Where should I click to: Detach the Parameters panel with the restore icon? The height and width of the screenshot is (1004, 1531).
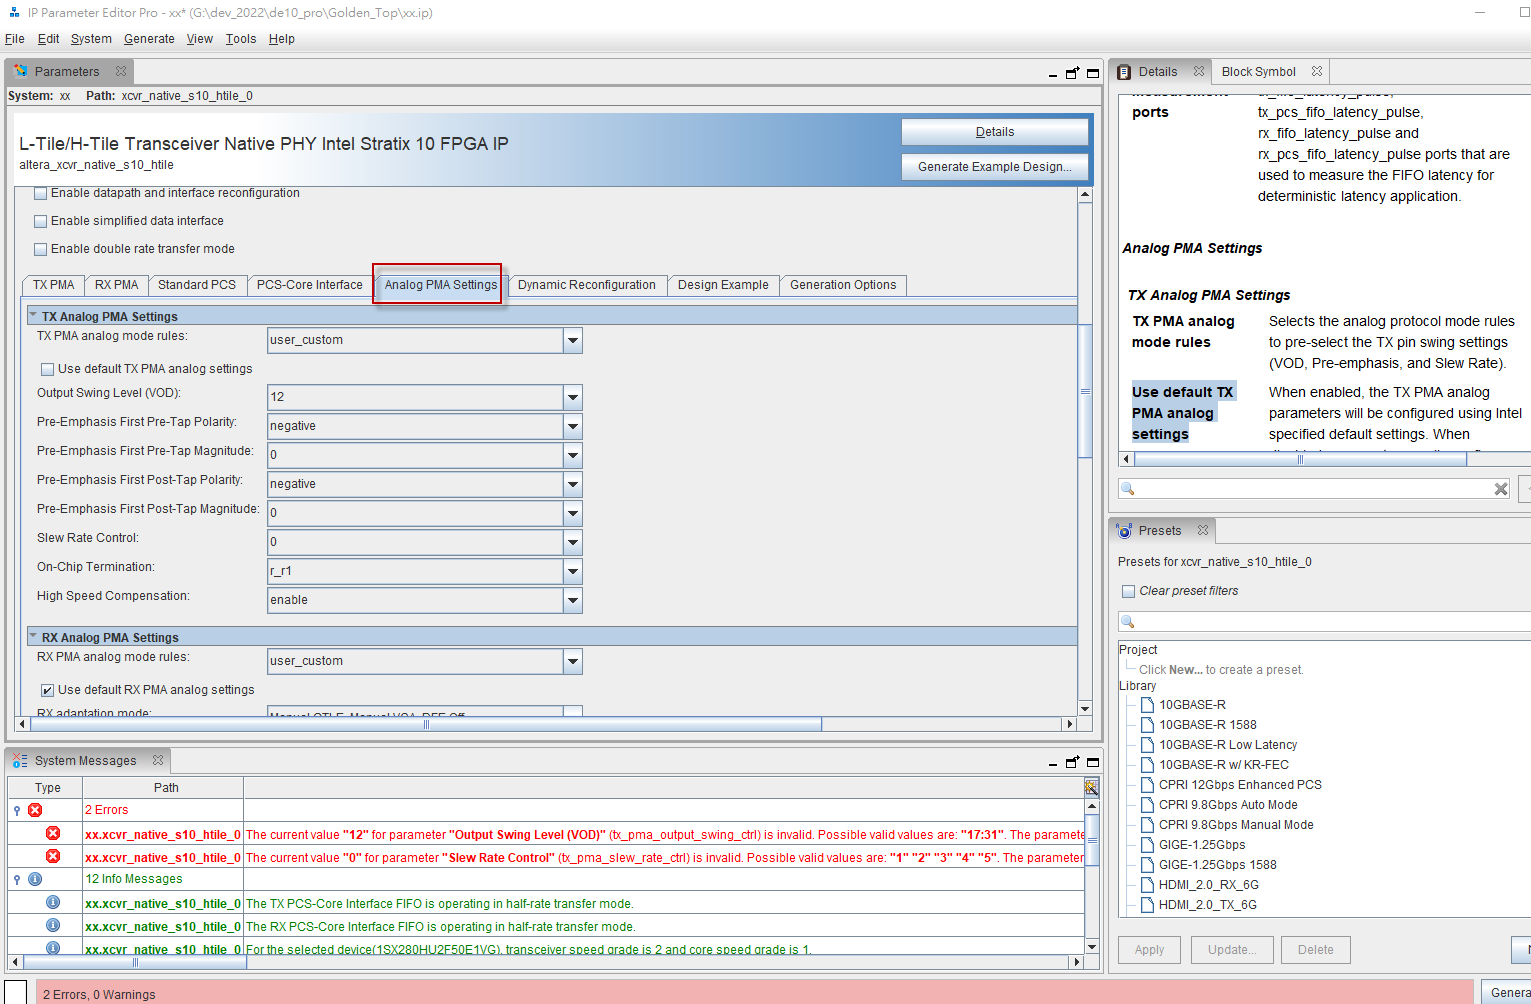1073,73
